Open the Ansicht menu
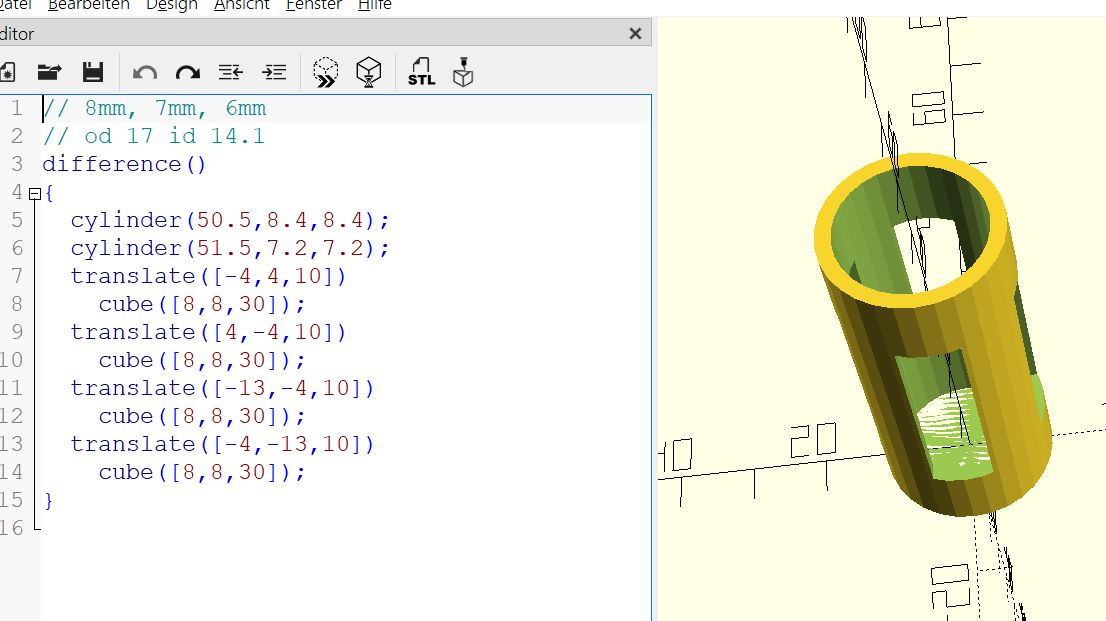The height and width of the screenshot is (621, 1106). click(x=242, y=6)
